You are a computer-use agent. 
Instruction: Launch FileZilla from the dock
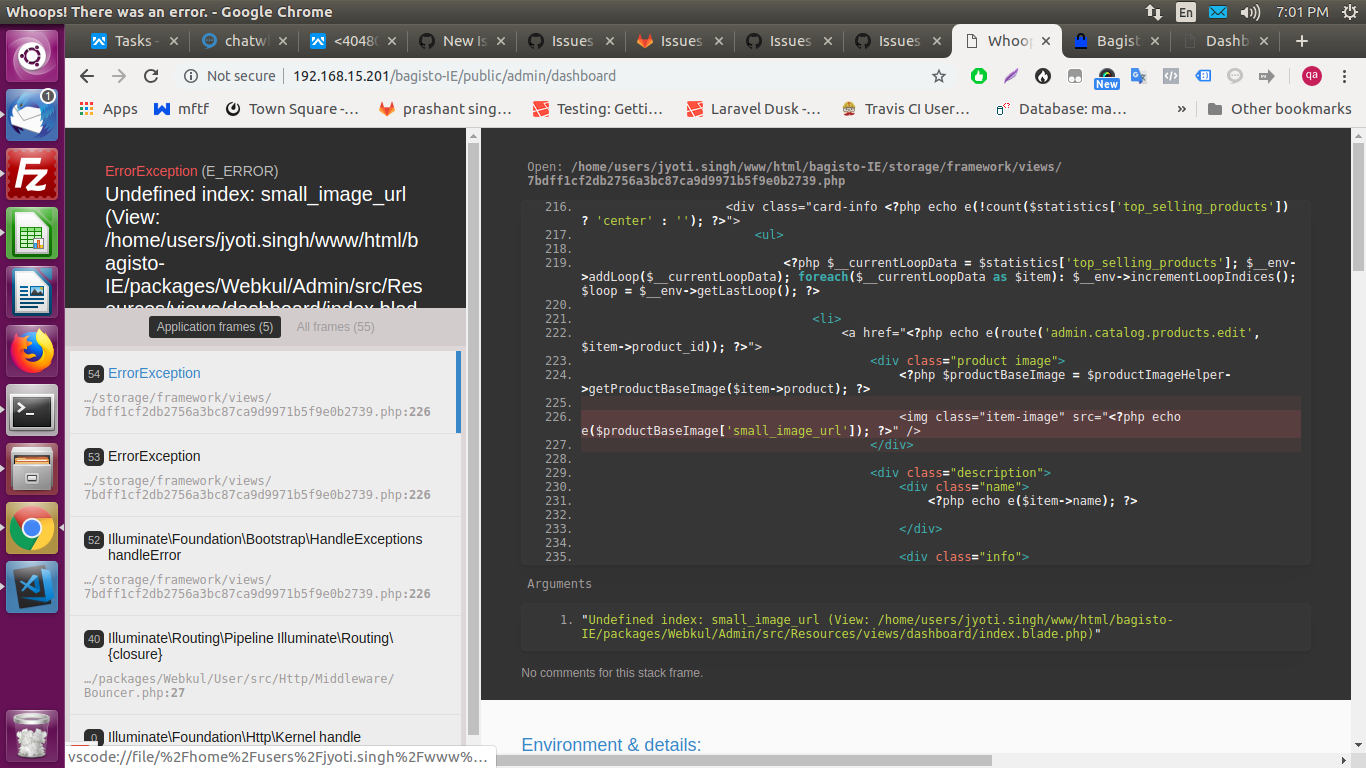[x=30, y=175]
